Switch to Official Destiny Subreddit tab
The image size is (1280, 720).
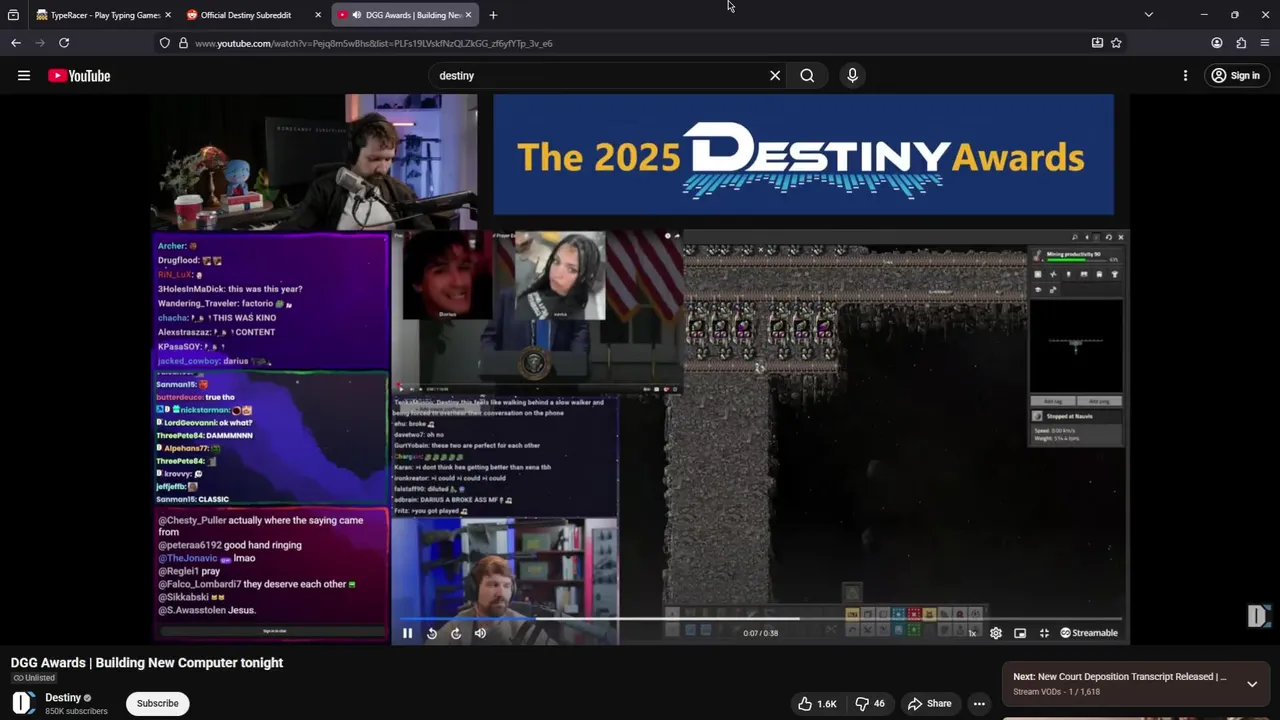254,15
